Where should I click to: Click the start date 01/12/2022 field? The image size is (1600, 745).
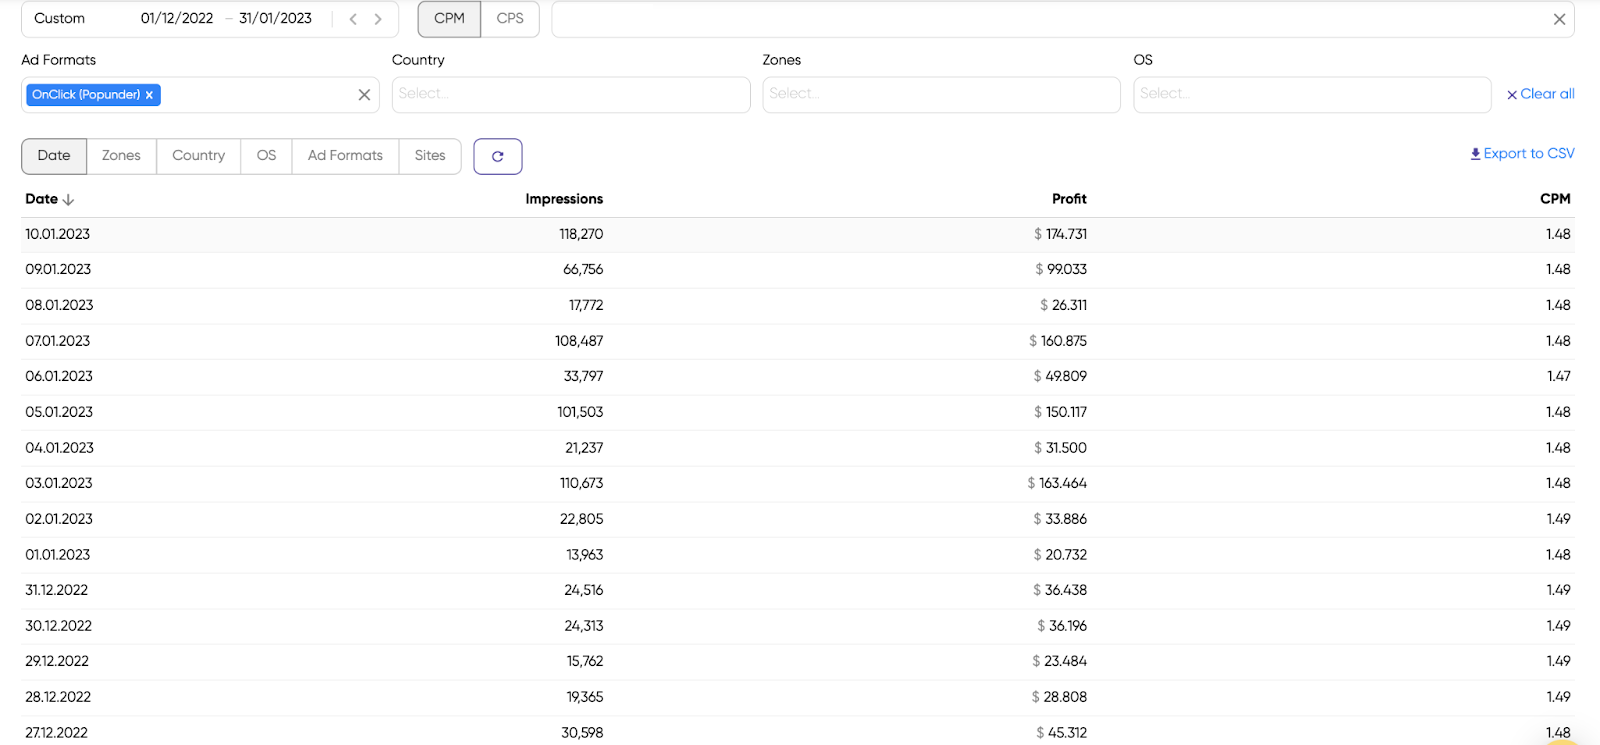177,19
